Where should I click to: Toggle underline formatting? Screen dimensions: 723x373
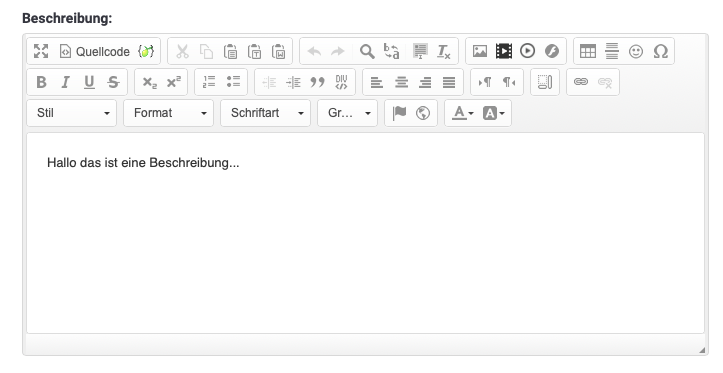[89, 82]
